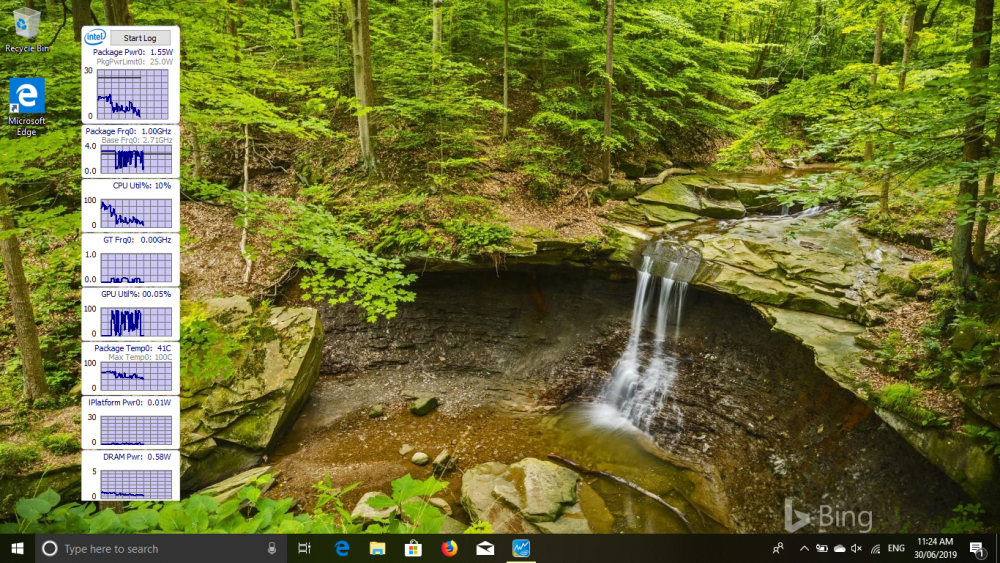
Task: Click the 'IPlatform Pwr0: 0.01W' label
Action: click(129, 402)
